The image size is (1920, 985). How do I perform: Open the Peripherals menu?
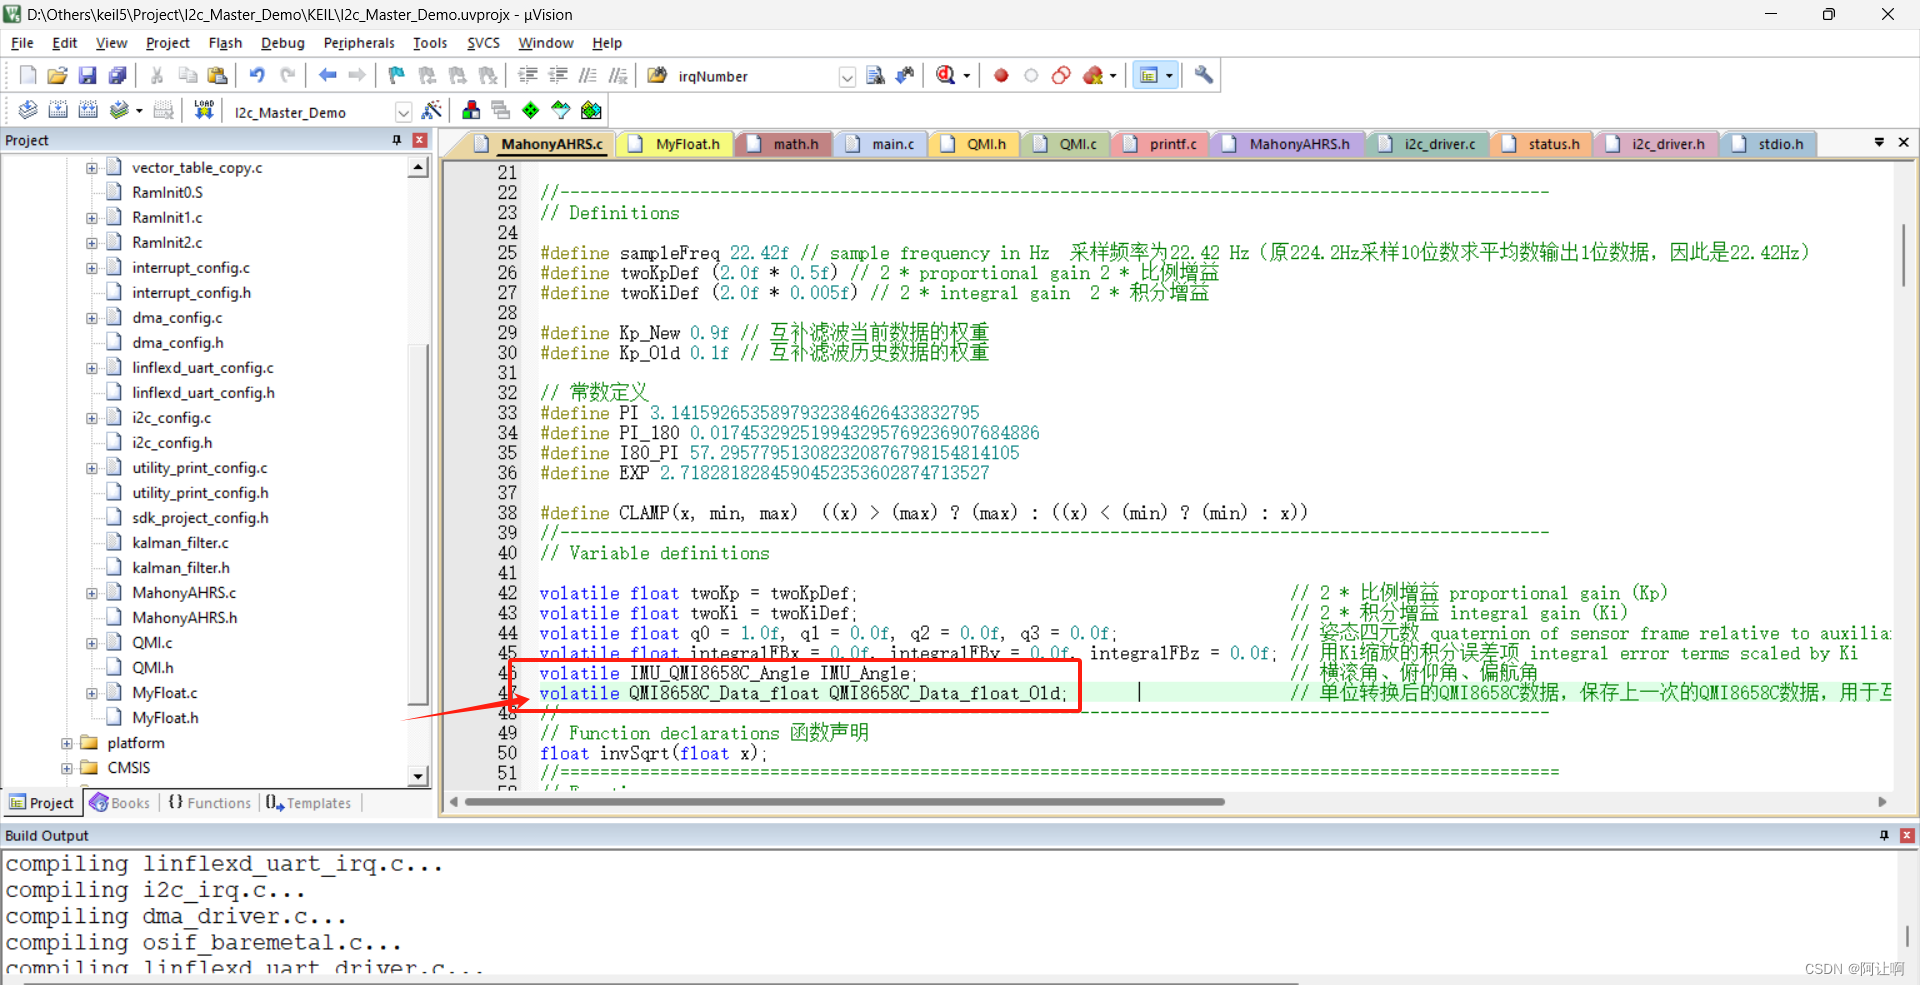tap(359, 43)
